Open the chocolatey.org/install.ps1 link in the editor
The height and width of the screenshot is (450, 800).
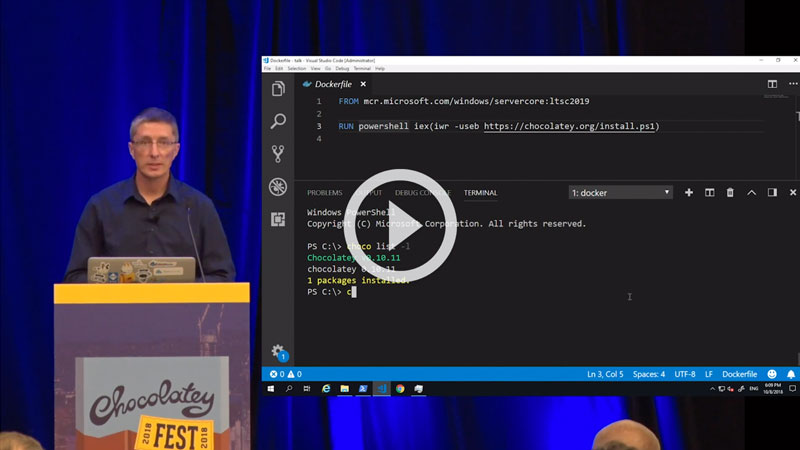569,126
